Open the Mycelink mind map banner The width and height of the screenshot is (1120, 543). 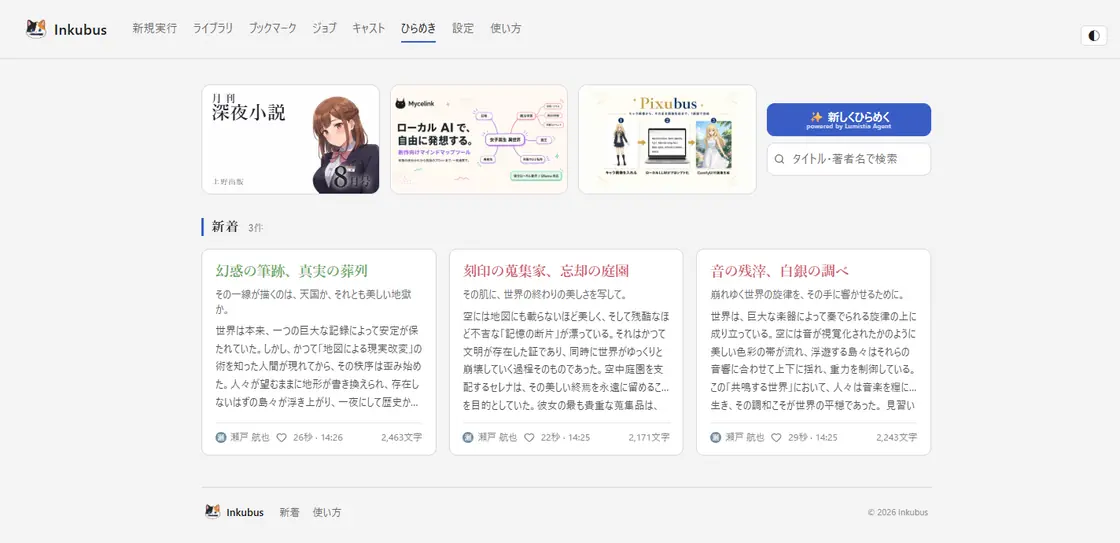(x=479, y=139)
